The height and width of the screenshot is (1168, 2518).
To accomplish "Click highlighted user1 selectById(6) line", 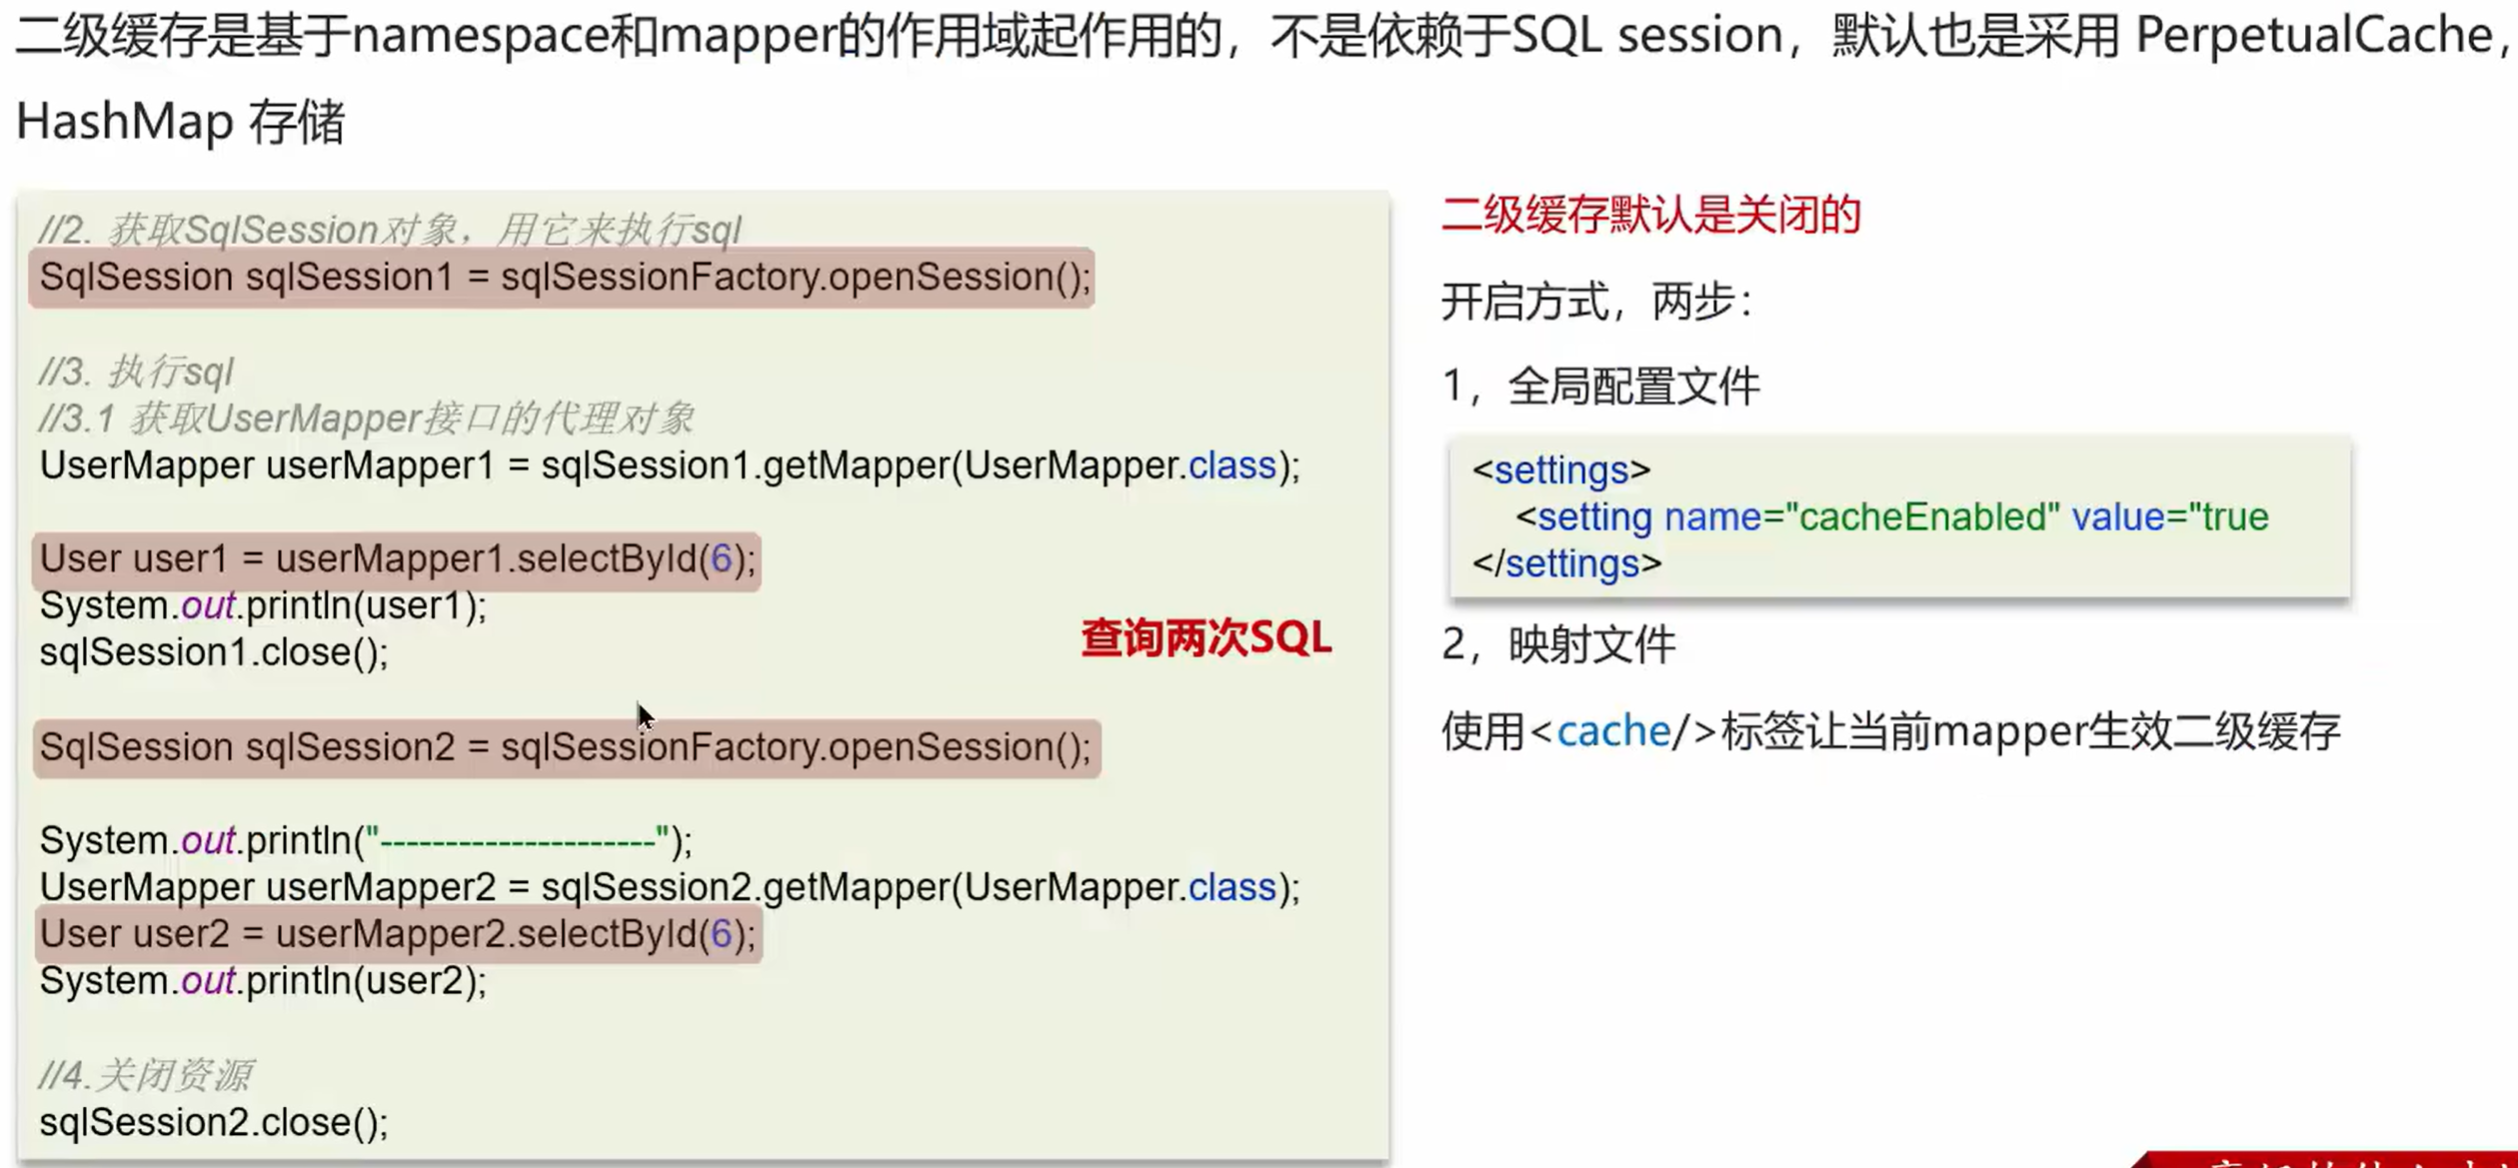I will click(397, 559).
